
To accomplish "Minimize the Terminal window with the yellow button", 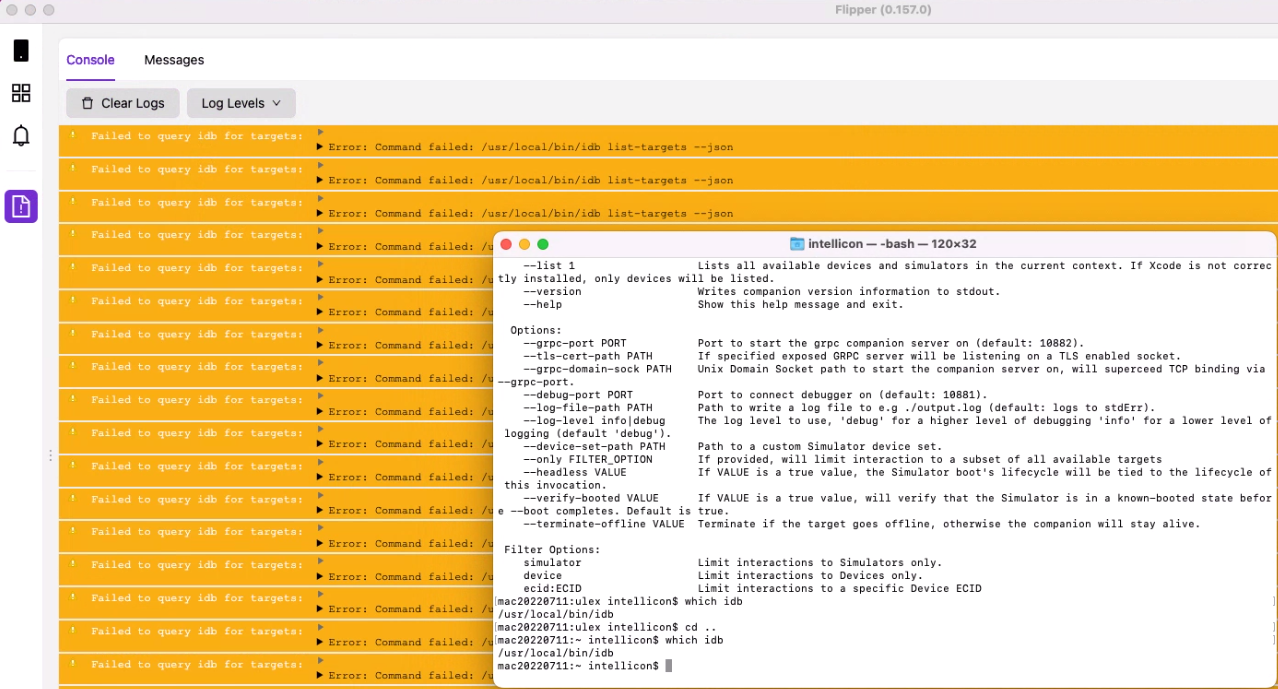I will [x=525, y=244].
